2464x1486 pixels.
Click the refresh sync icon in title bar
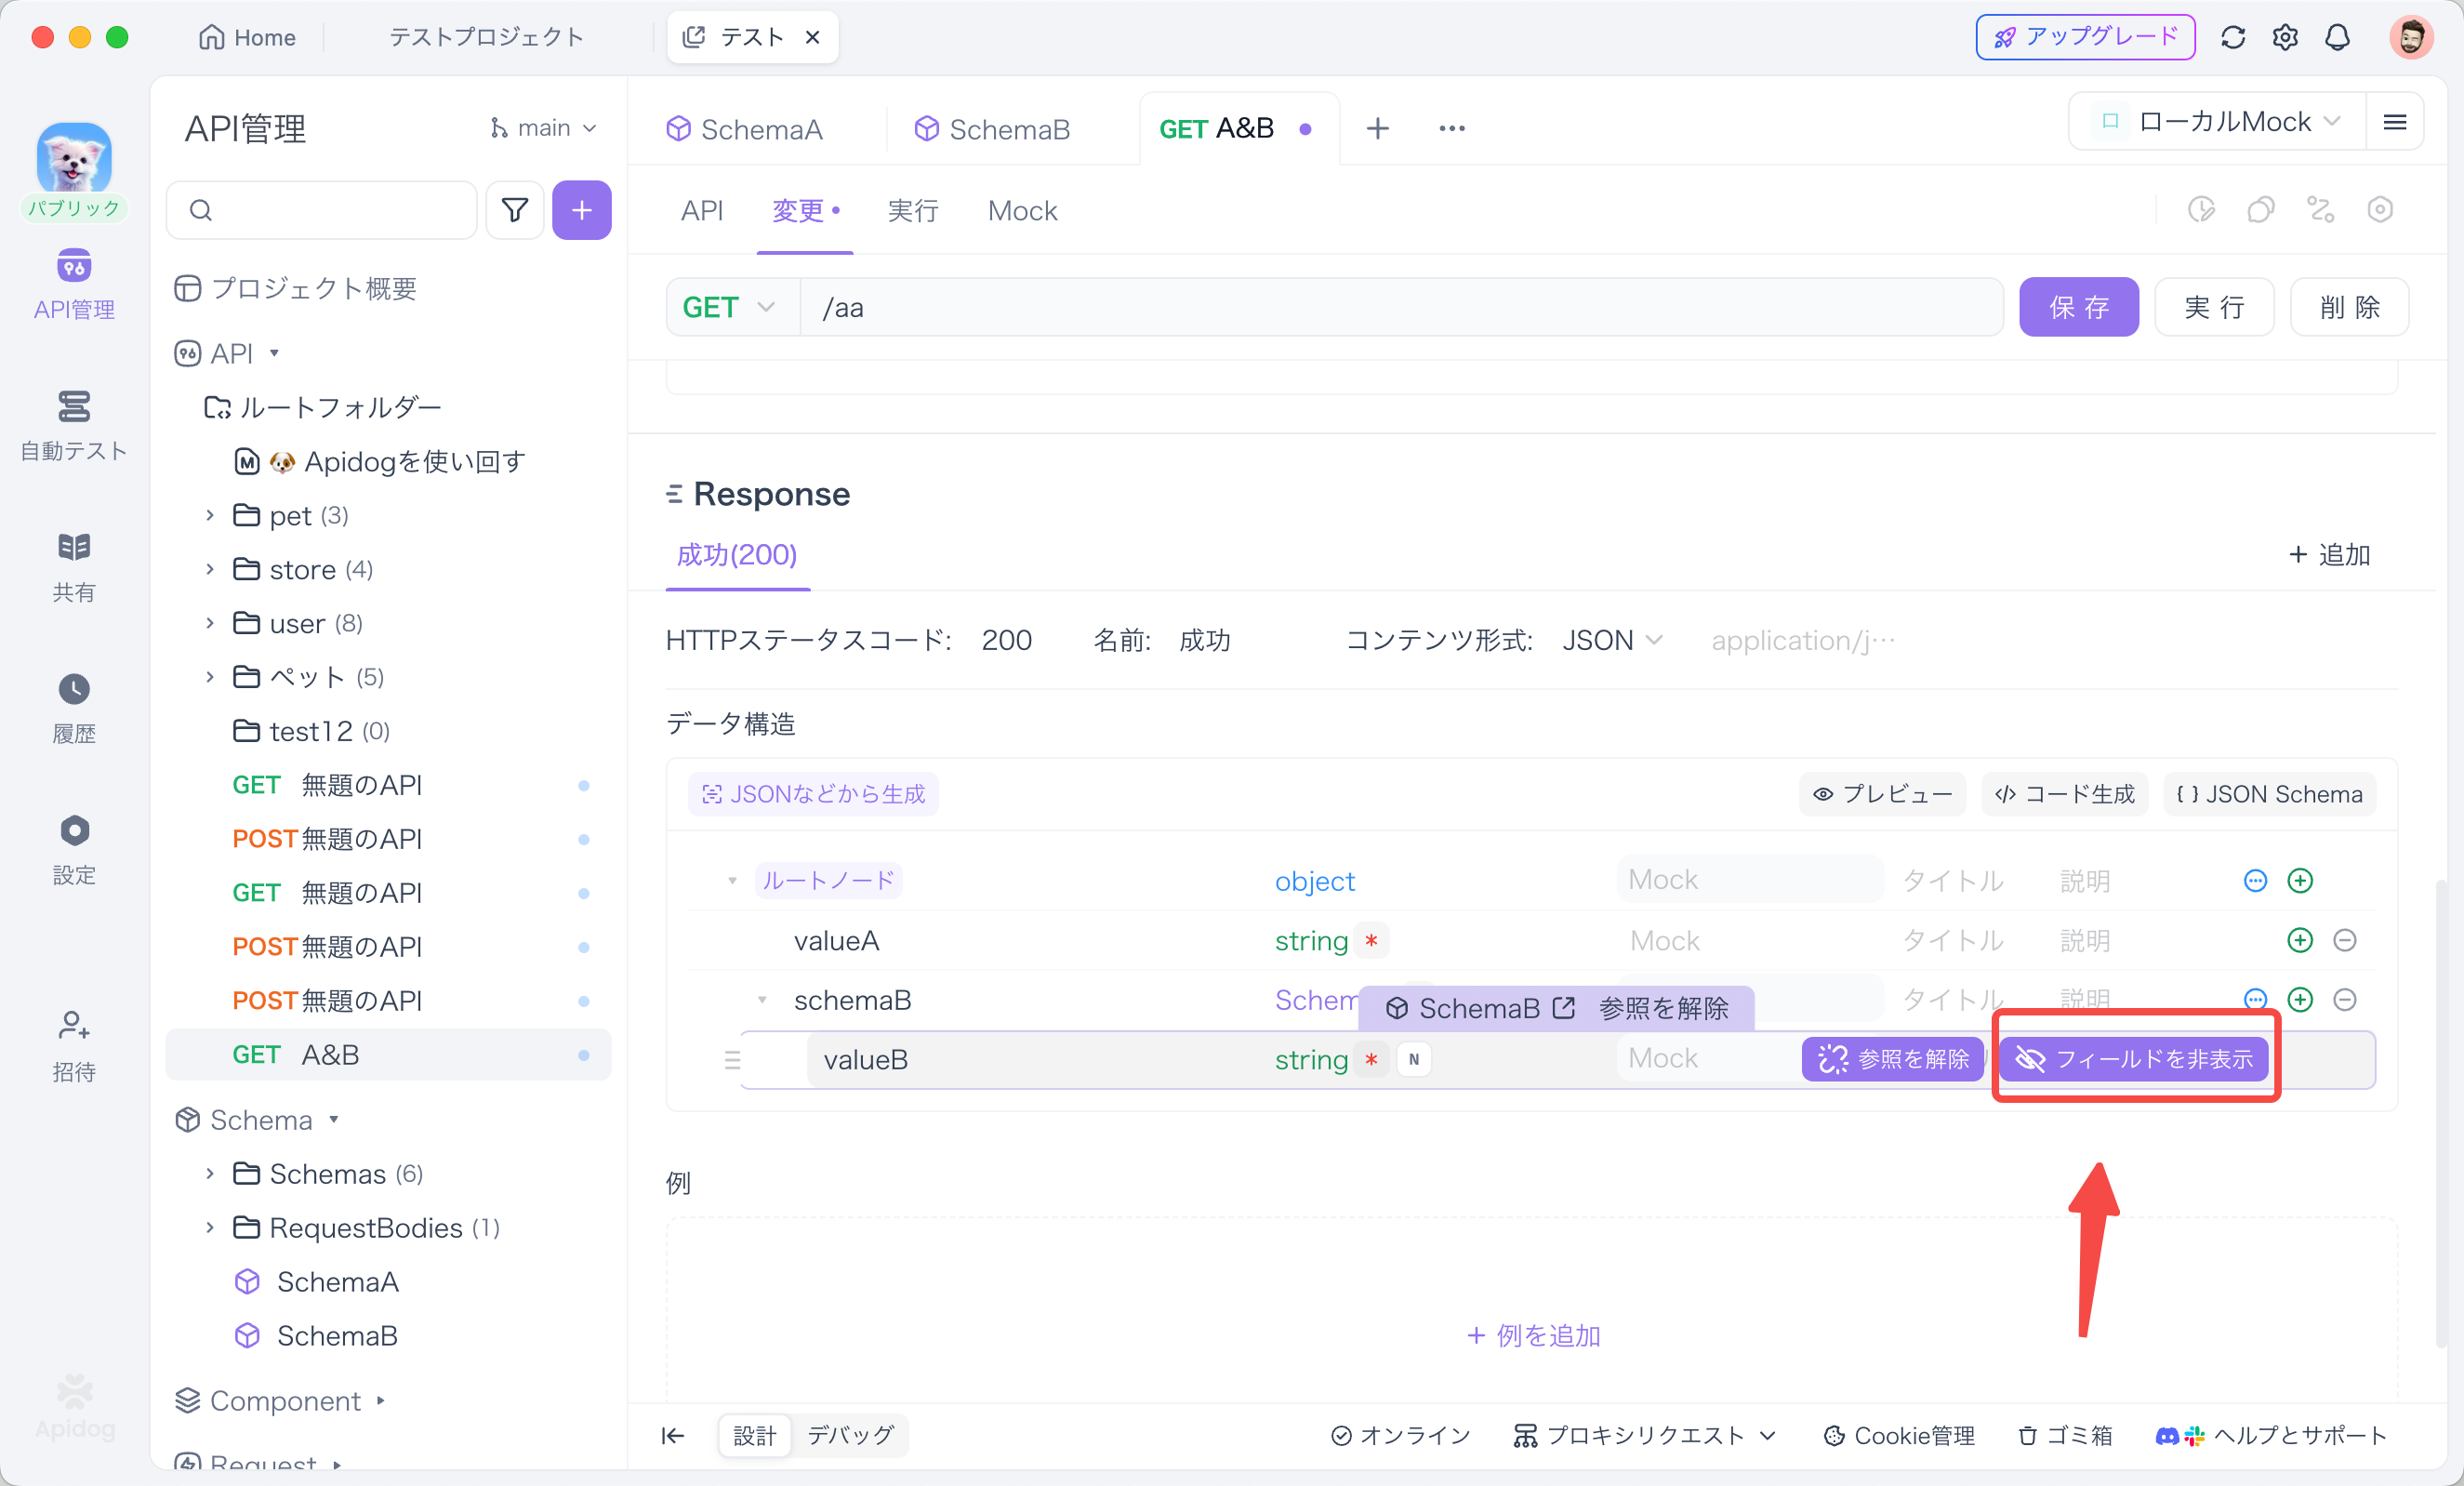tap(2233, 38)
